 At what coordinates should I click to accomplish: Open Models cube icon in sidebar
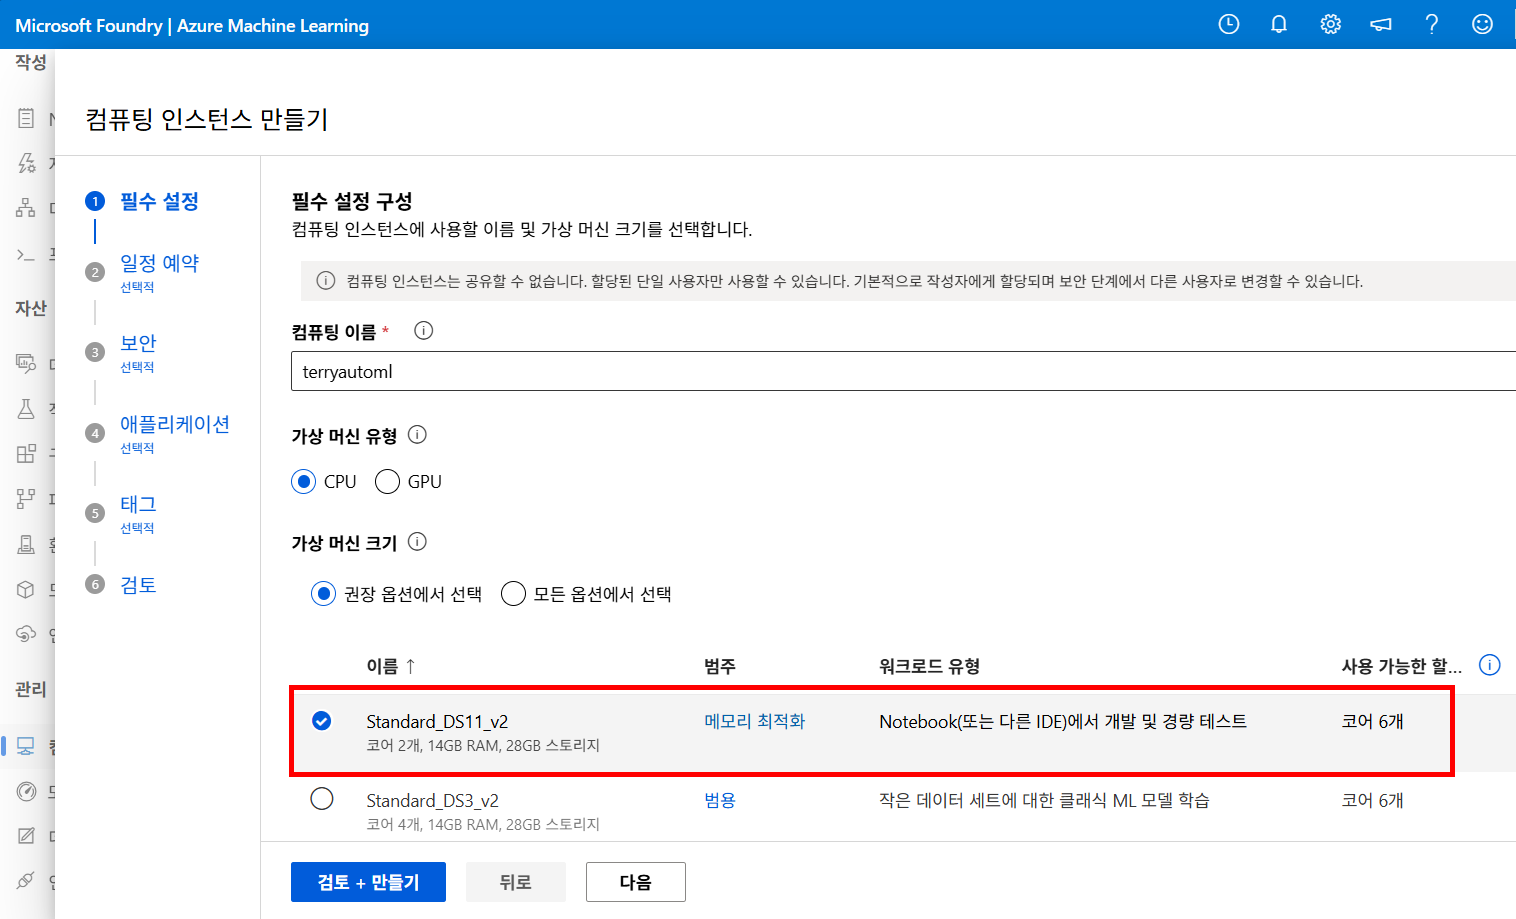26,589
